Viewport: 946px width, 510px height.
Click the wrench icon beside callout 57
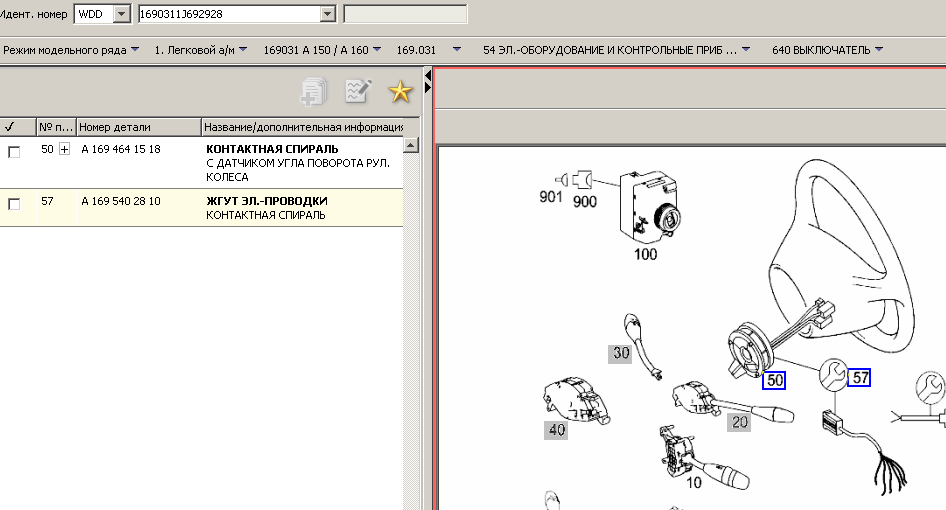[x=832, y=375]
